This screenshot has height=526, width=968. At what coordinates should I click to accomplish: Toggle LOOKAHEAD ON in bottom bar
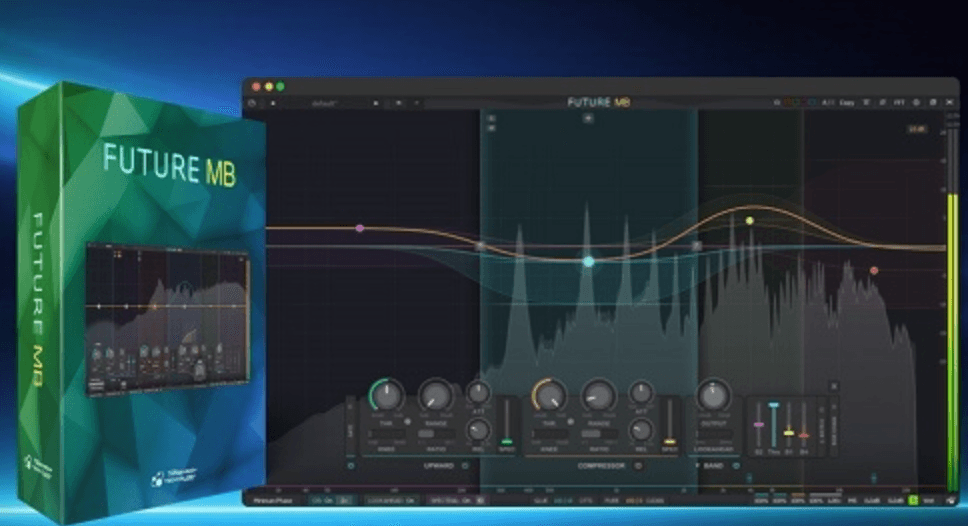click(x=391, y=501)
